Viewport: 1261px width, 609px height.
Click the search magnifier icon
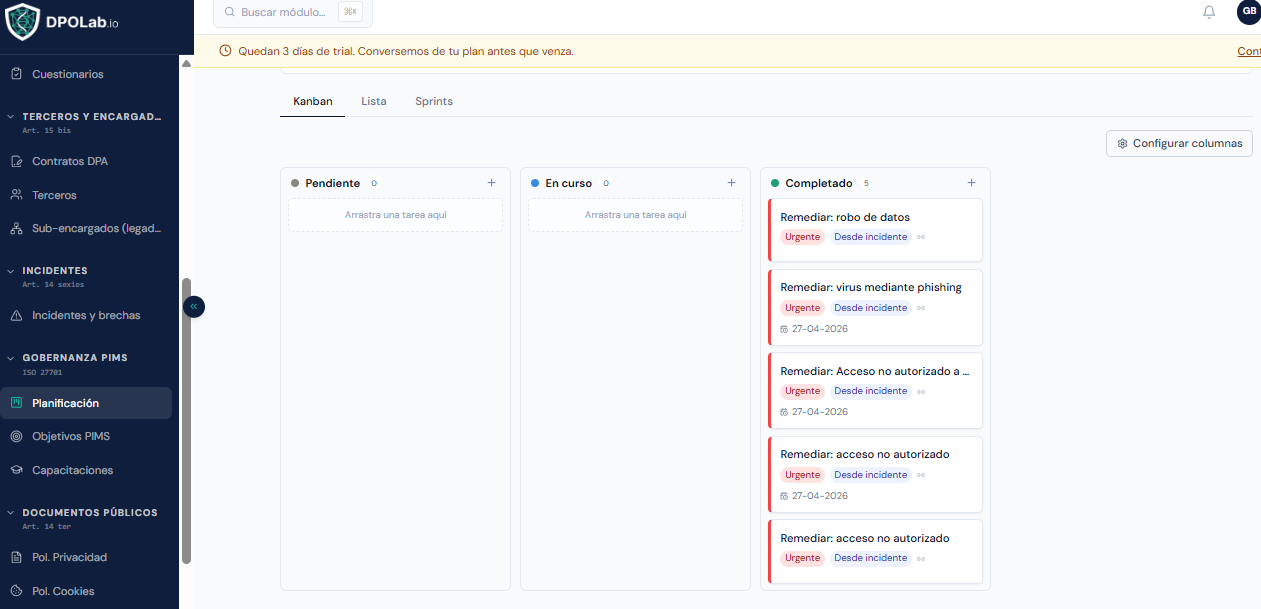pos(229,12)
